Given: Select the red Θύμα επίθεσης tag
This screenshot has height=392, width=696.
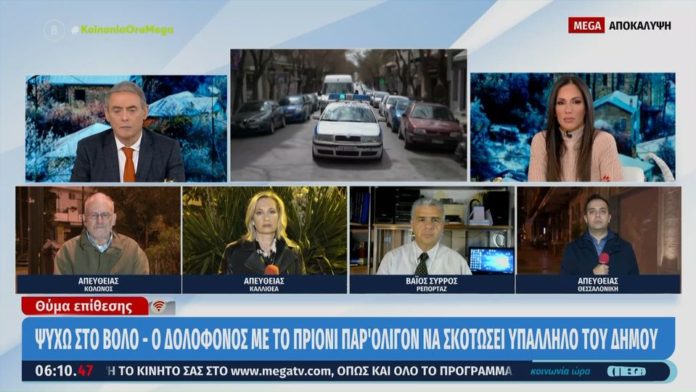Looking at the screenshot, I should click(85, 306).
